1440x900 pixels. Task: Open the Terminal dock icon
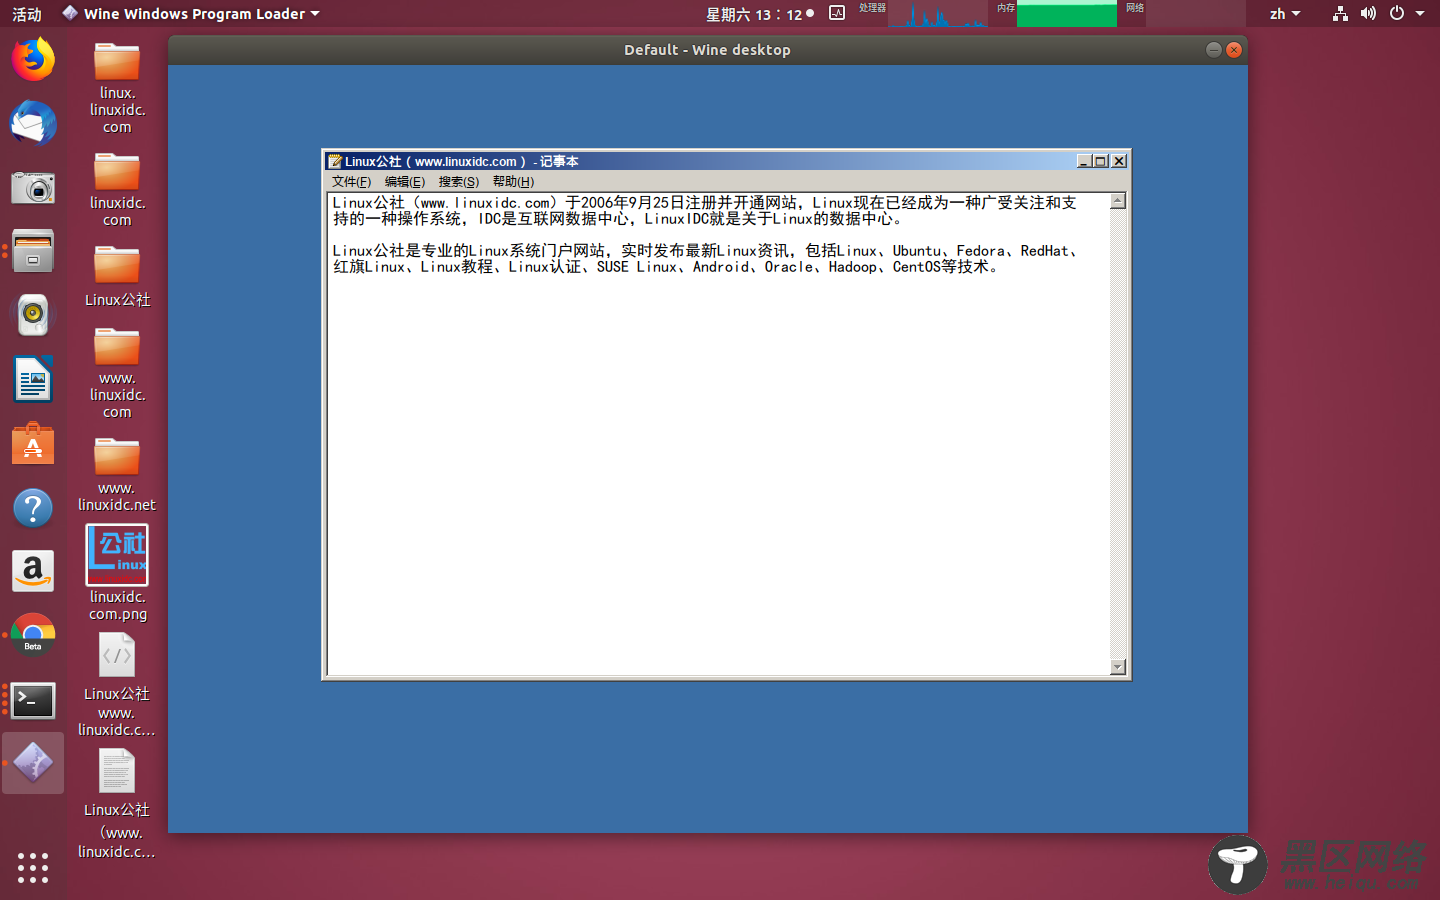(33, 700)
